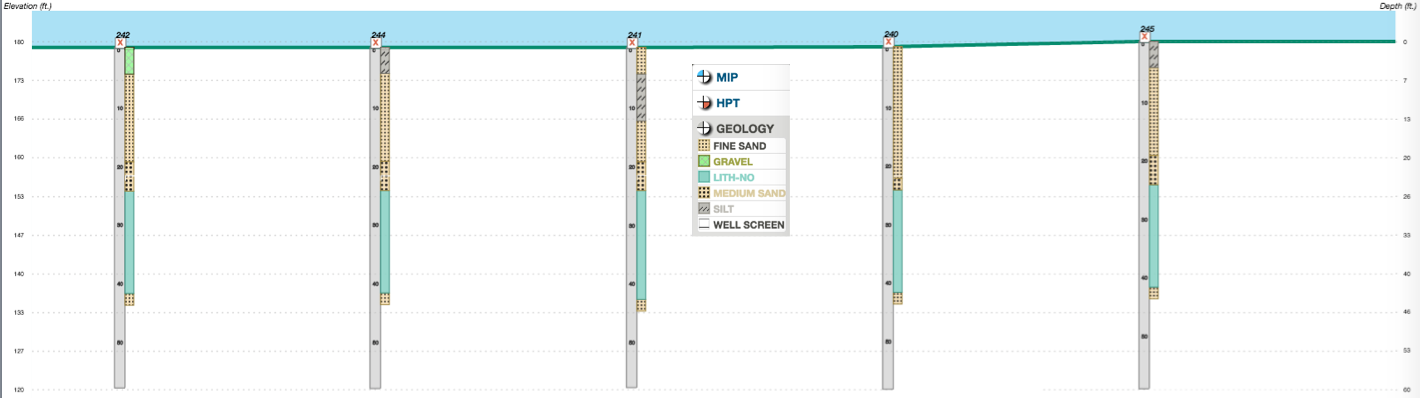1420x398 pixels.
Task: Click the green gravel interval in well 242
Action: pyautogui.click(x=129, y=61)
